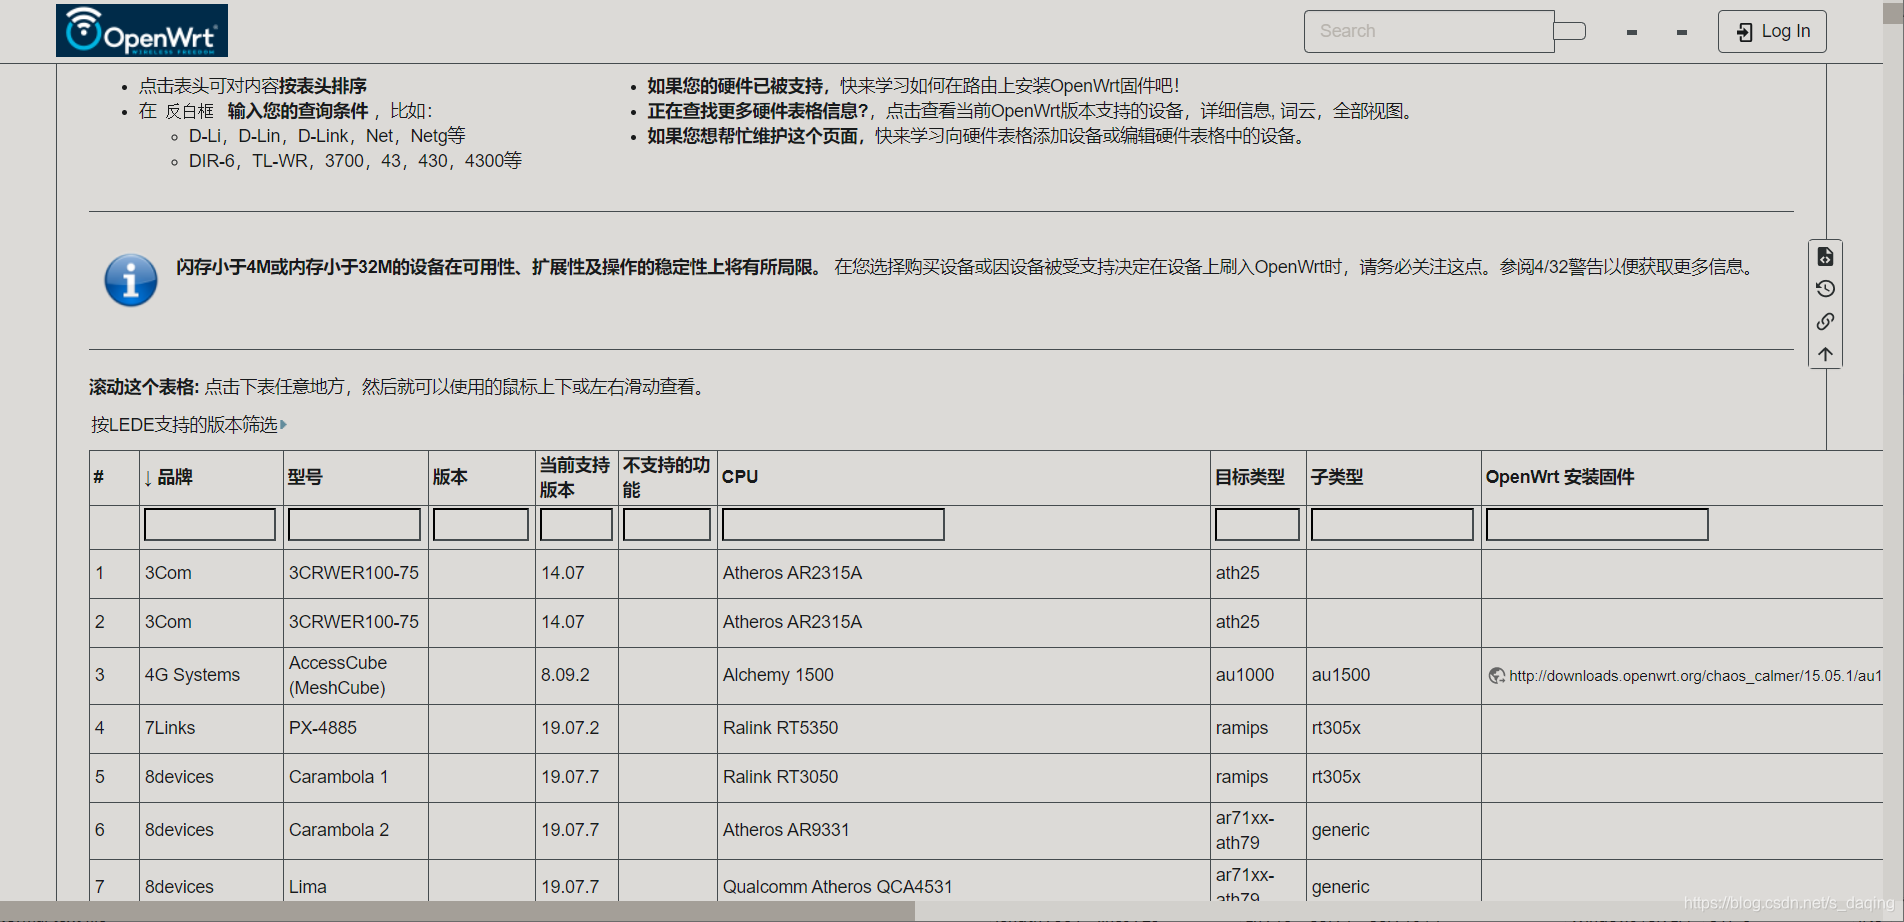This screenshot has height=922, width=1904.
Task: Sort the table by 型号 header
Action: point(355,478)
